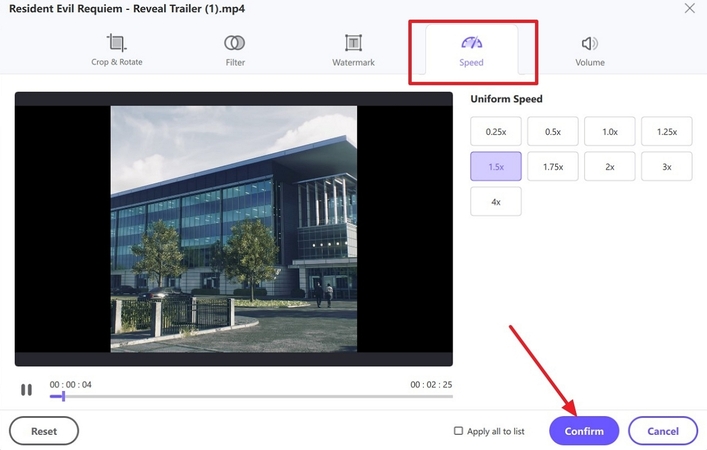Click the playback progress slider handle
Screen dimensions: 707x450
point(64,396)
